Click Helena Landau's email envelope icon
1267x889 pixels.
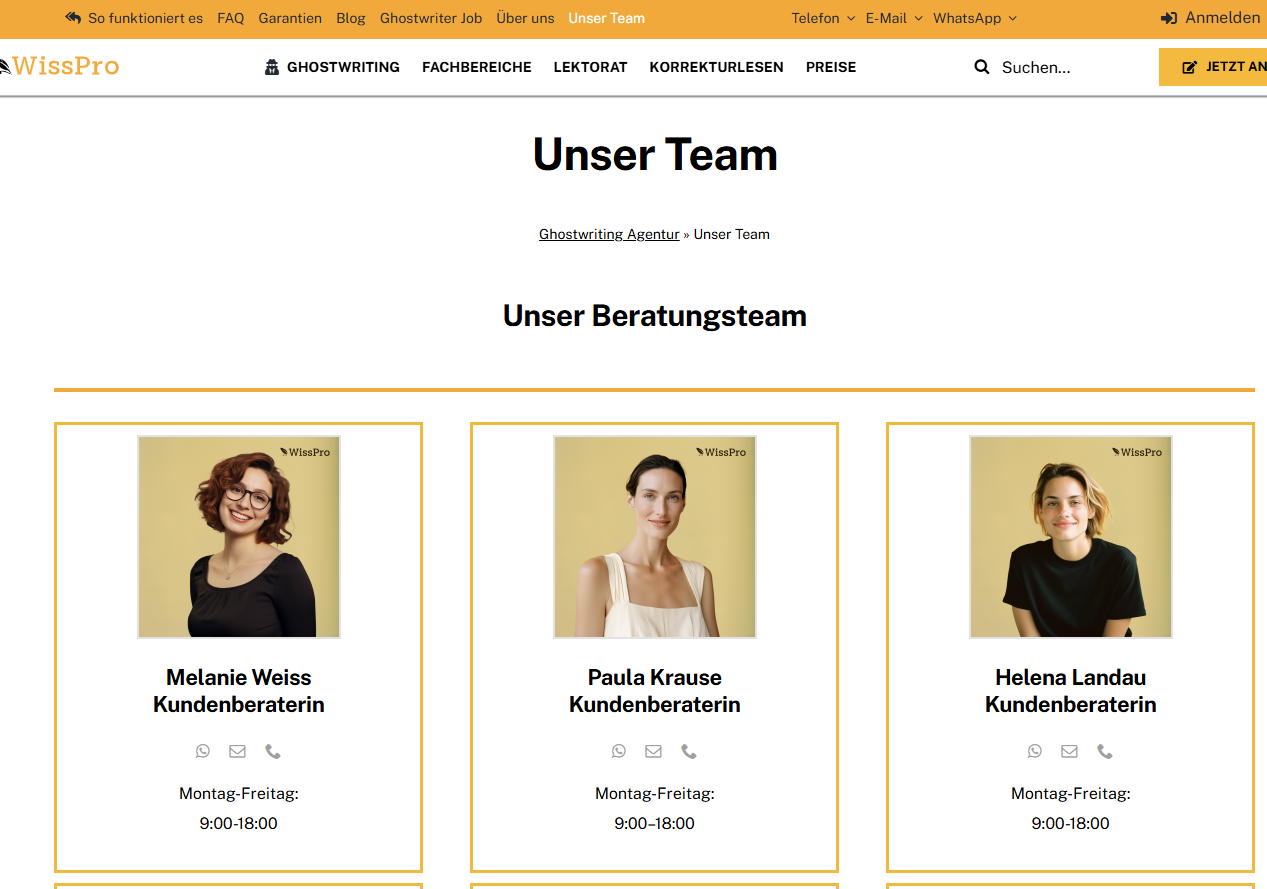1069,751
